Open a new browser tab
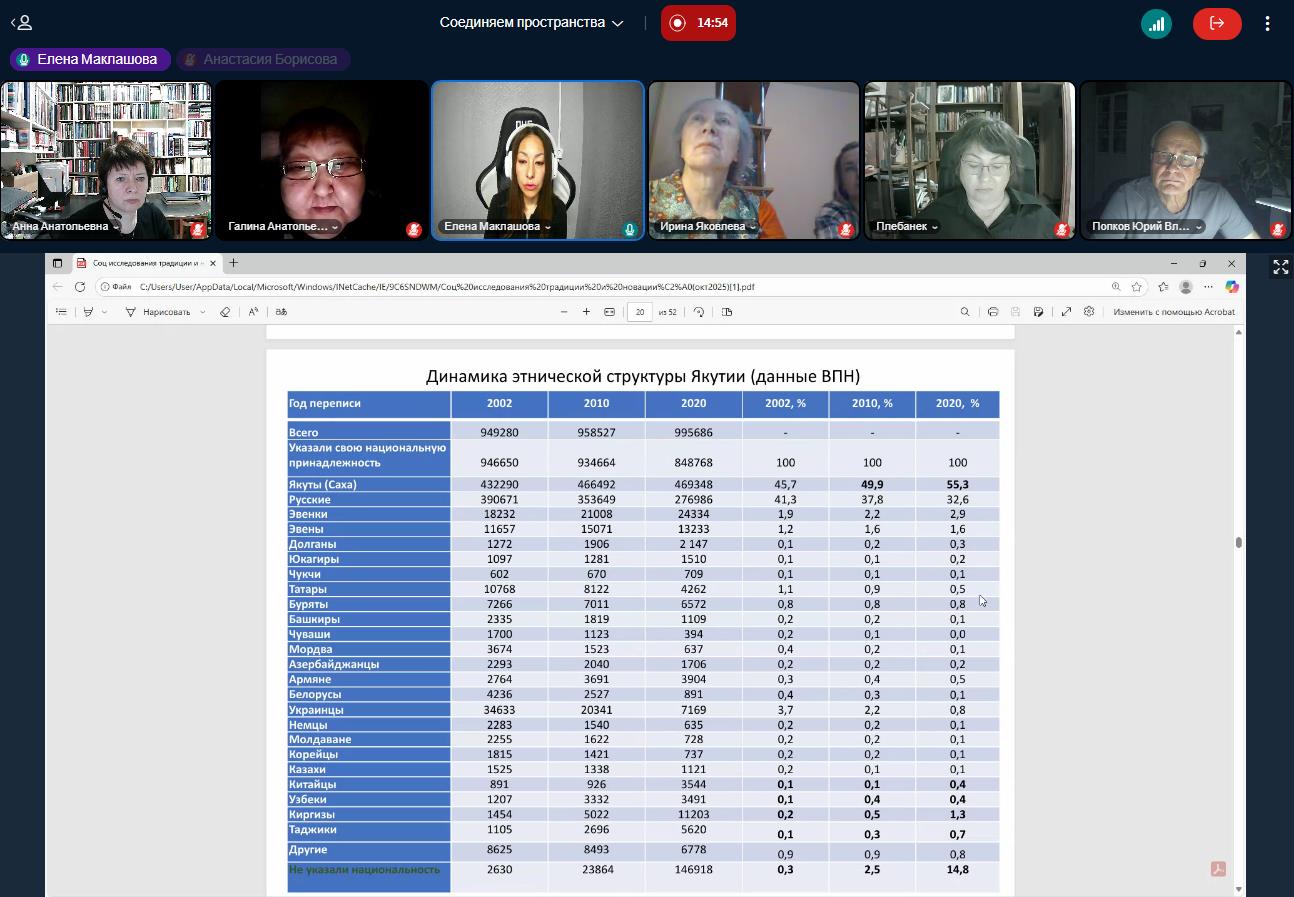 (x=233, y=263)
